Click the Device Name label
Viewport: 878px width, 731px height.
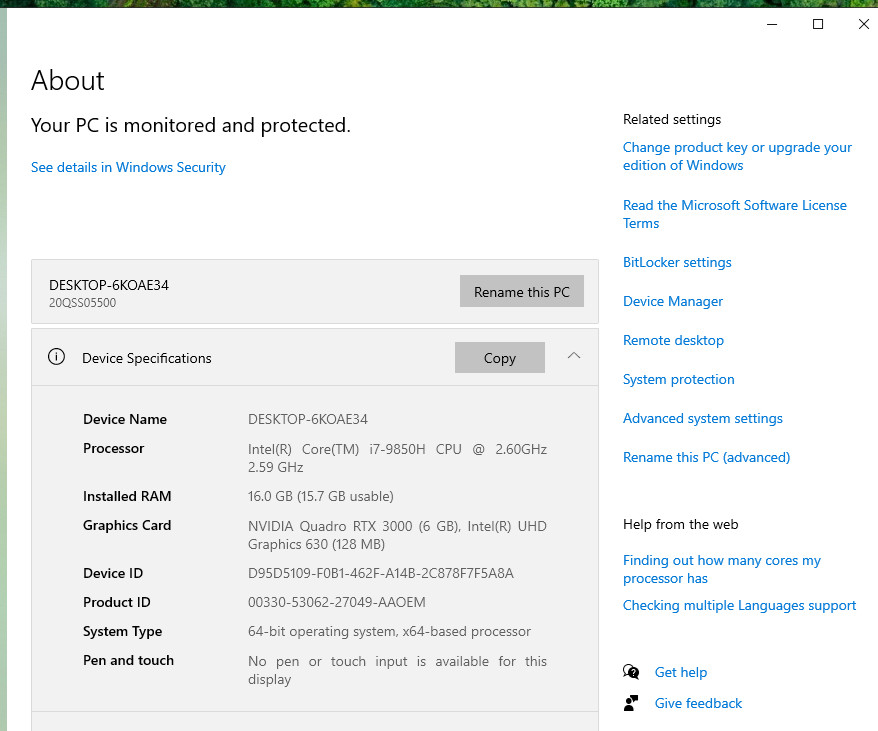pos(125,419)
